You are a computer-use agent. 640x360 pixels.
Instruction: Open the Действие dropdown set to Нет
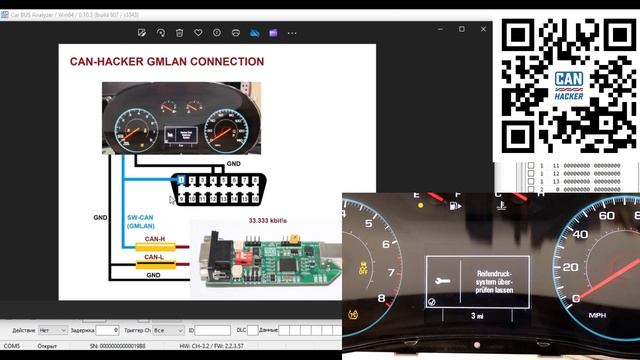click(x=53, y=330)
